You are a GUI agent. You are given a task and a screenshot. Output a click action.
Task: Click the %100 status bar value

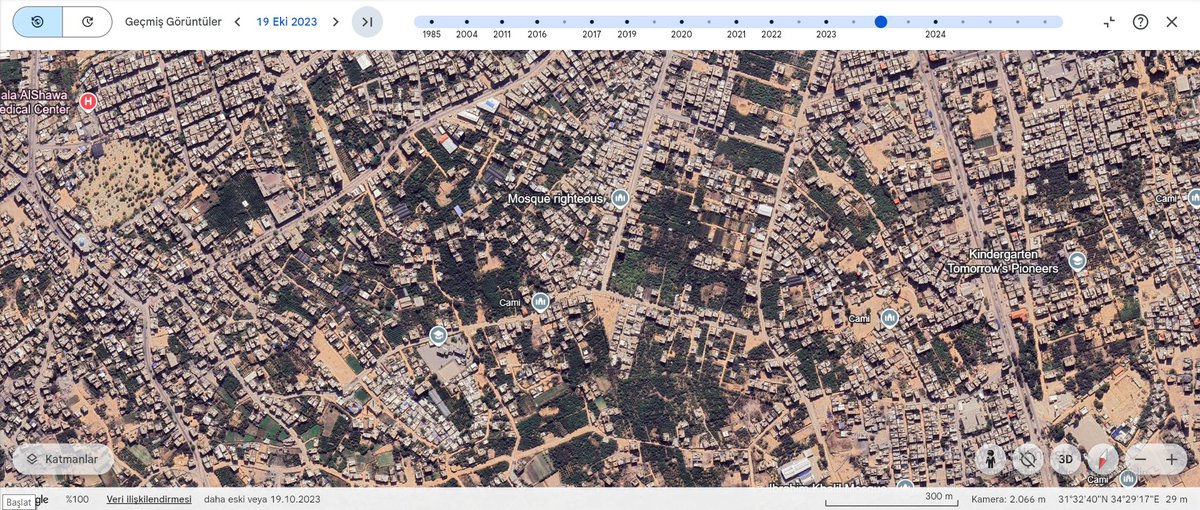click(77, 499)
